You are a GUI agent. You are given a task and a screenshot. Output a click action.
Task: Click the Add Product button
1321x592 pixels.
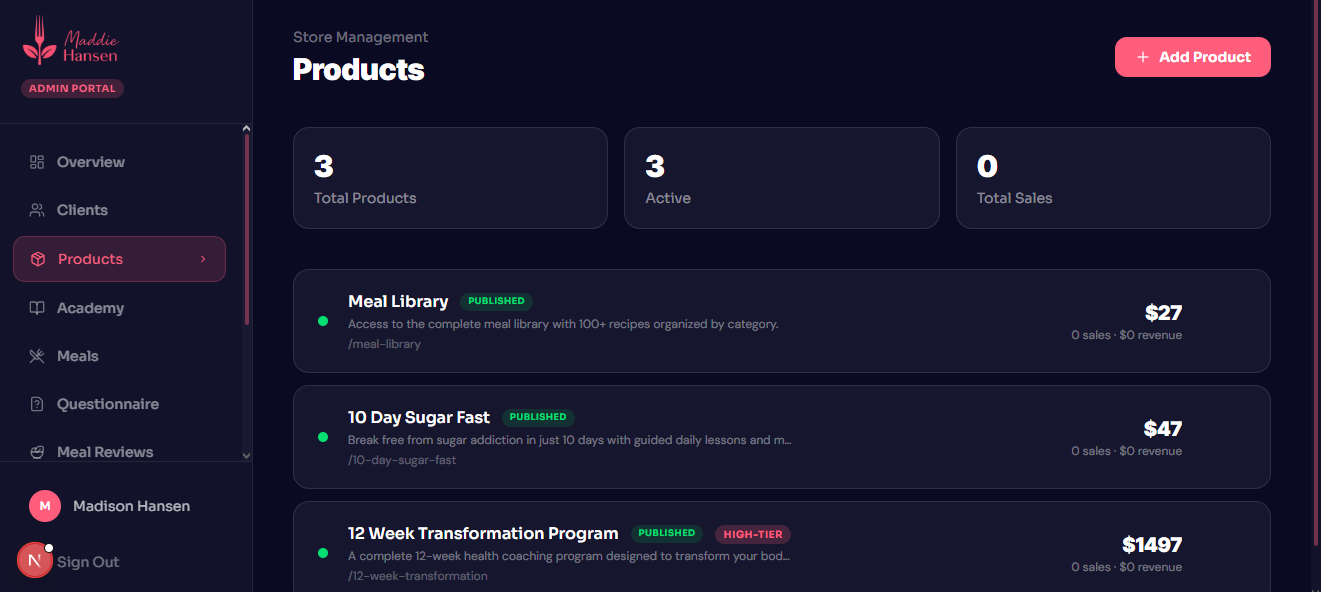click(1193, 57)
